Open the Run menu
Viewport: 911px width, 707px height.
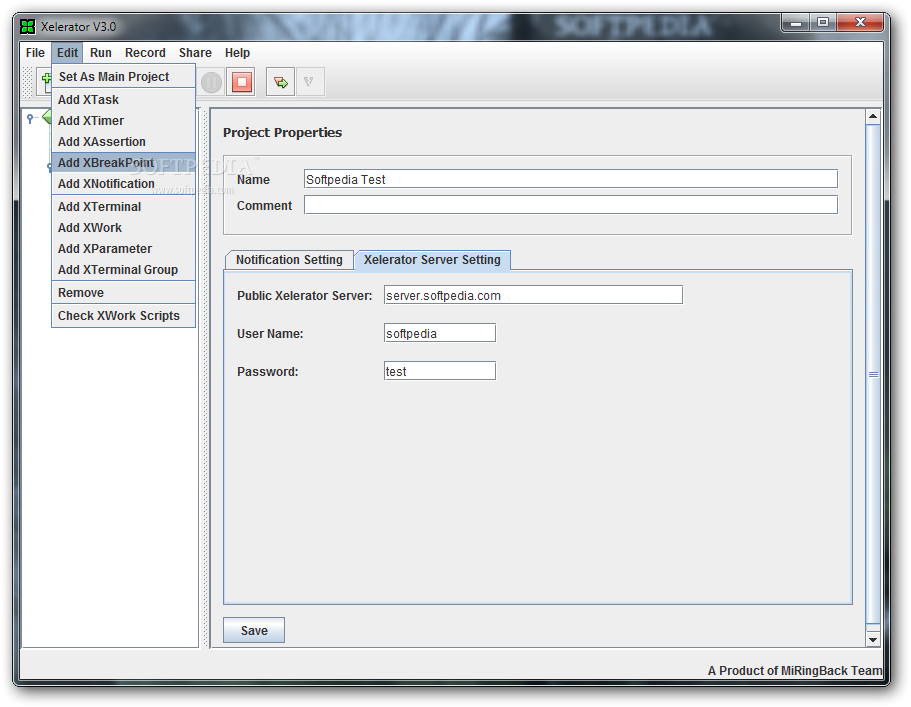101,53
